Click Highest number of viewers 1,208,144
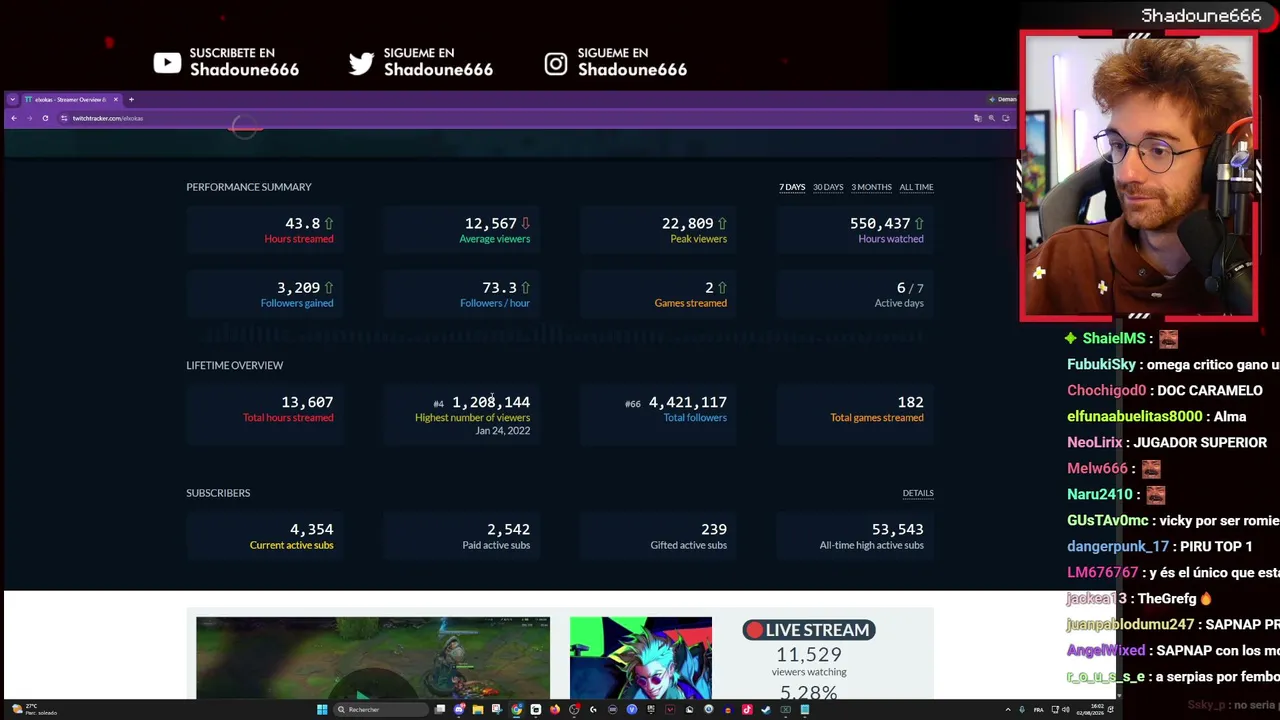 (491, 402)
